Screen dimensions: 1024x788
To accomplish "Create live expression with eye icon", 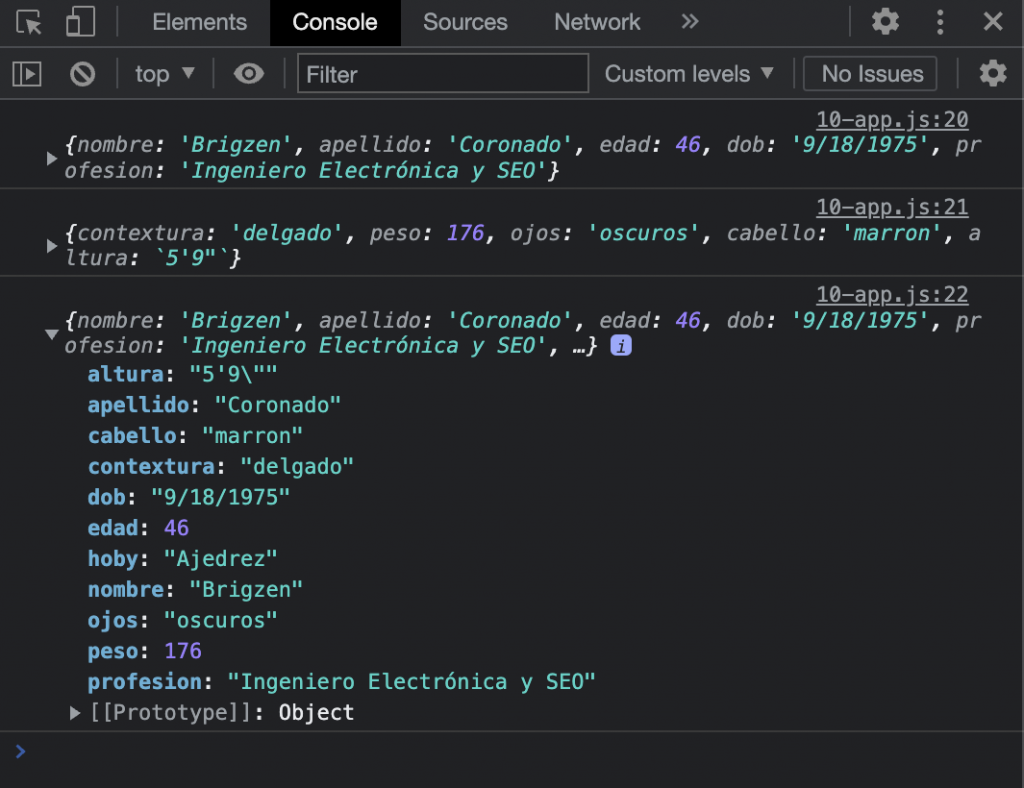I will [x=249, y=74].
